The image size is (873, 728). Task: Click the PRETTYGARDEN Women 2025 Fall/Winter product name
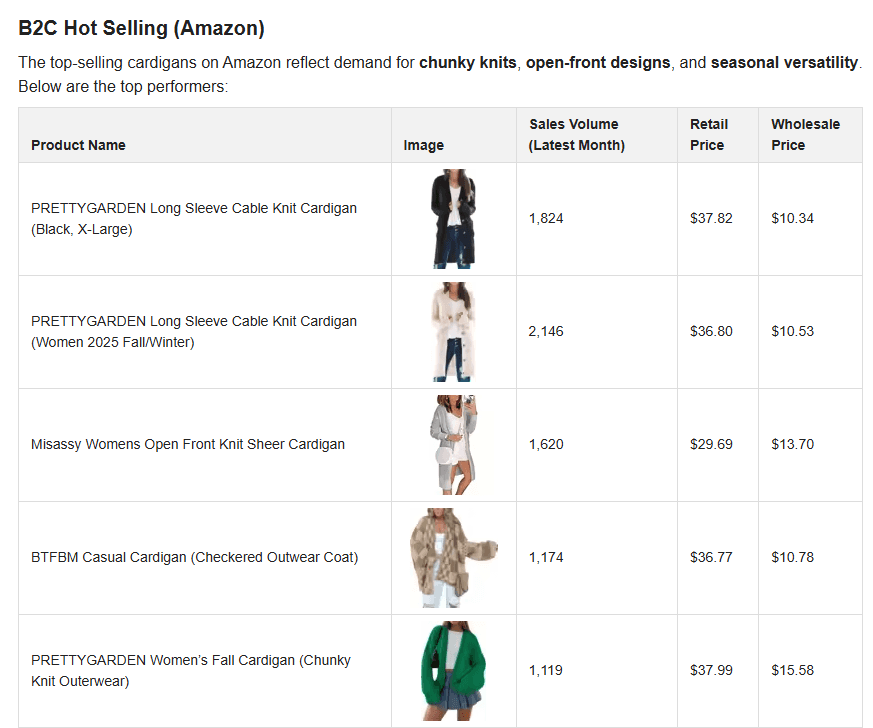[x=194, y=332]
